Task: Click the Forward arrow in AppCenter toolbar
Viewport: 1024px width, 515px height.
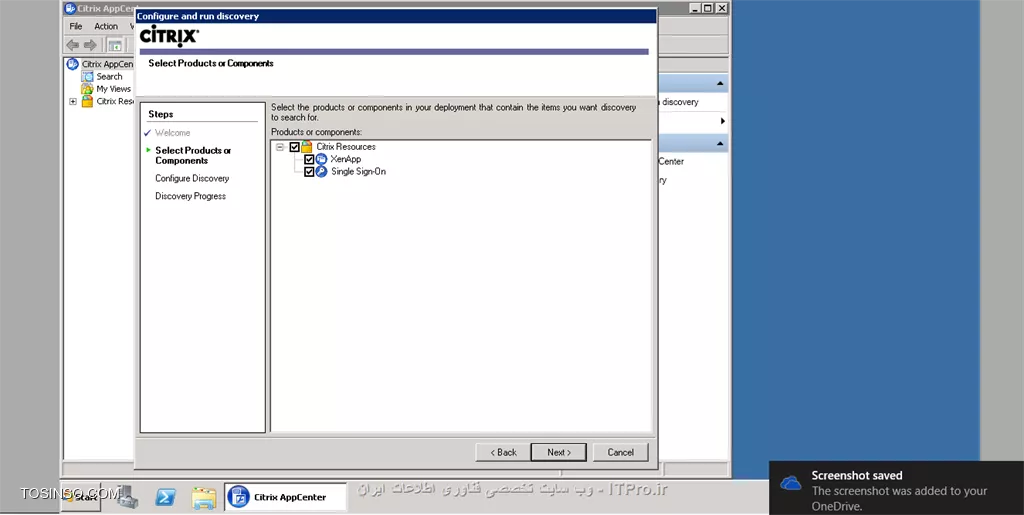Action: point(90,45)
